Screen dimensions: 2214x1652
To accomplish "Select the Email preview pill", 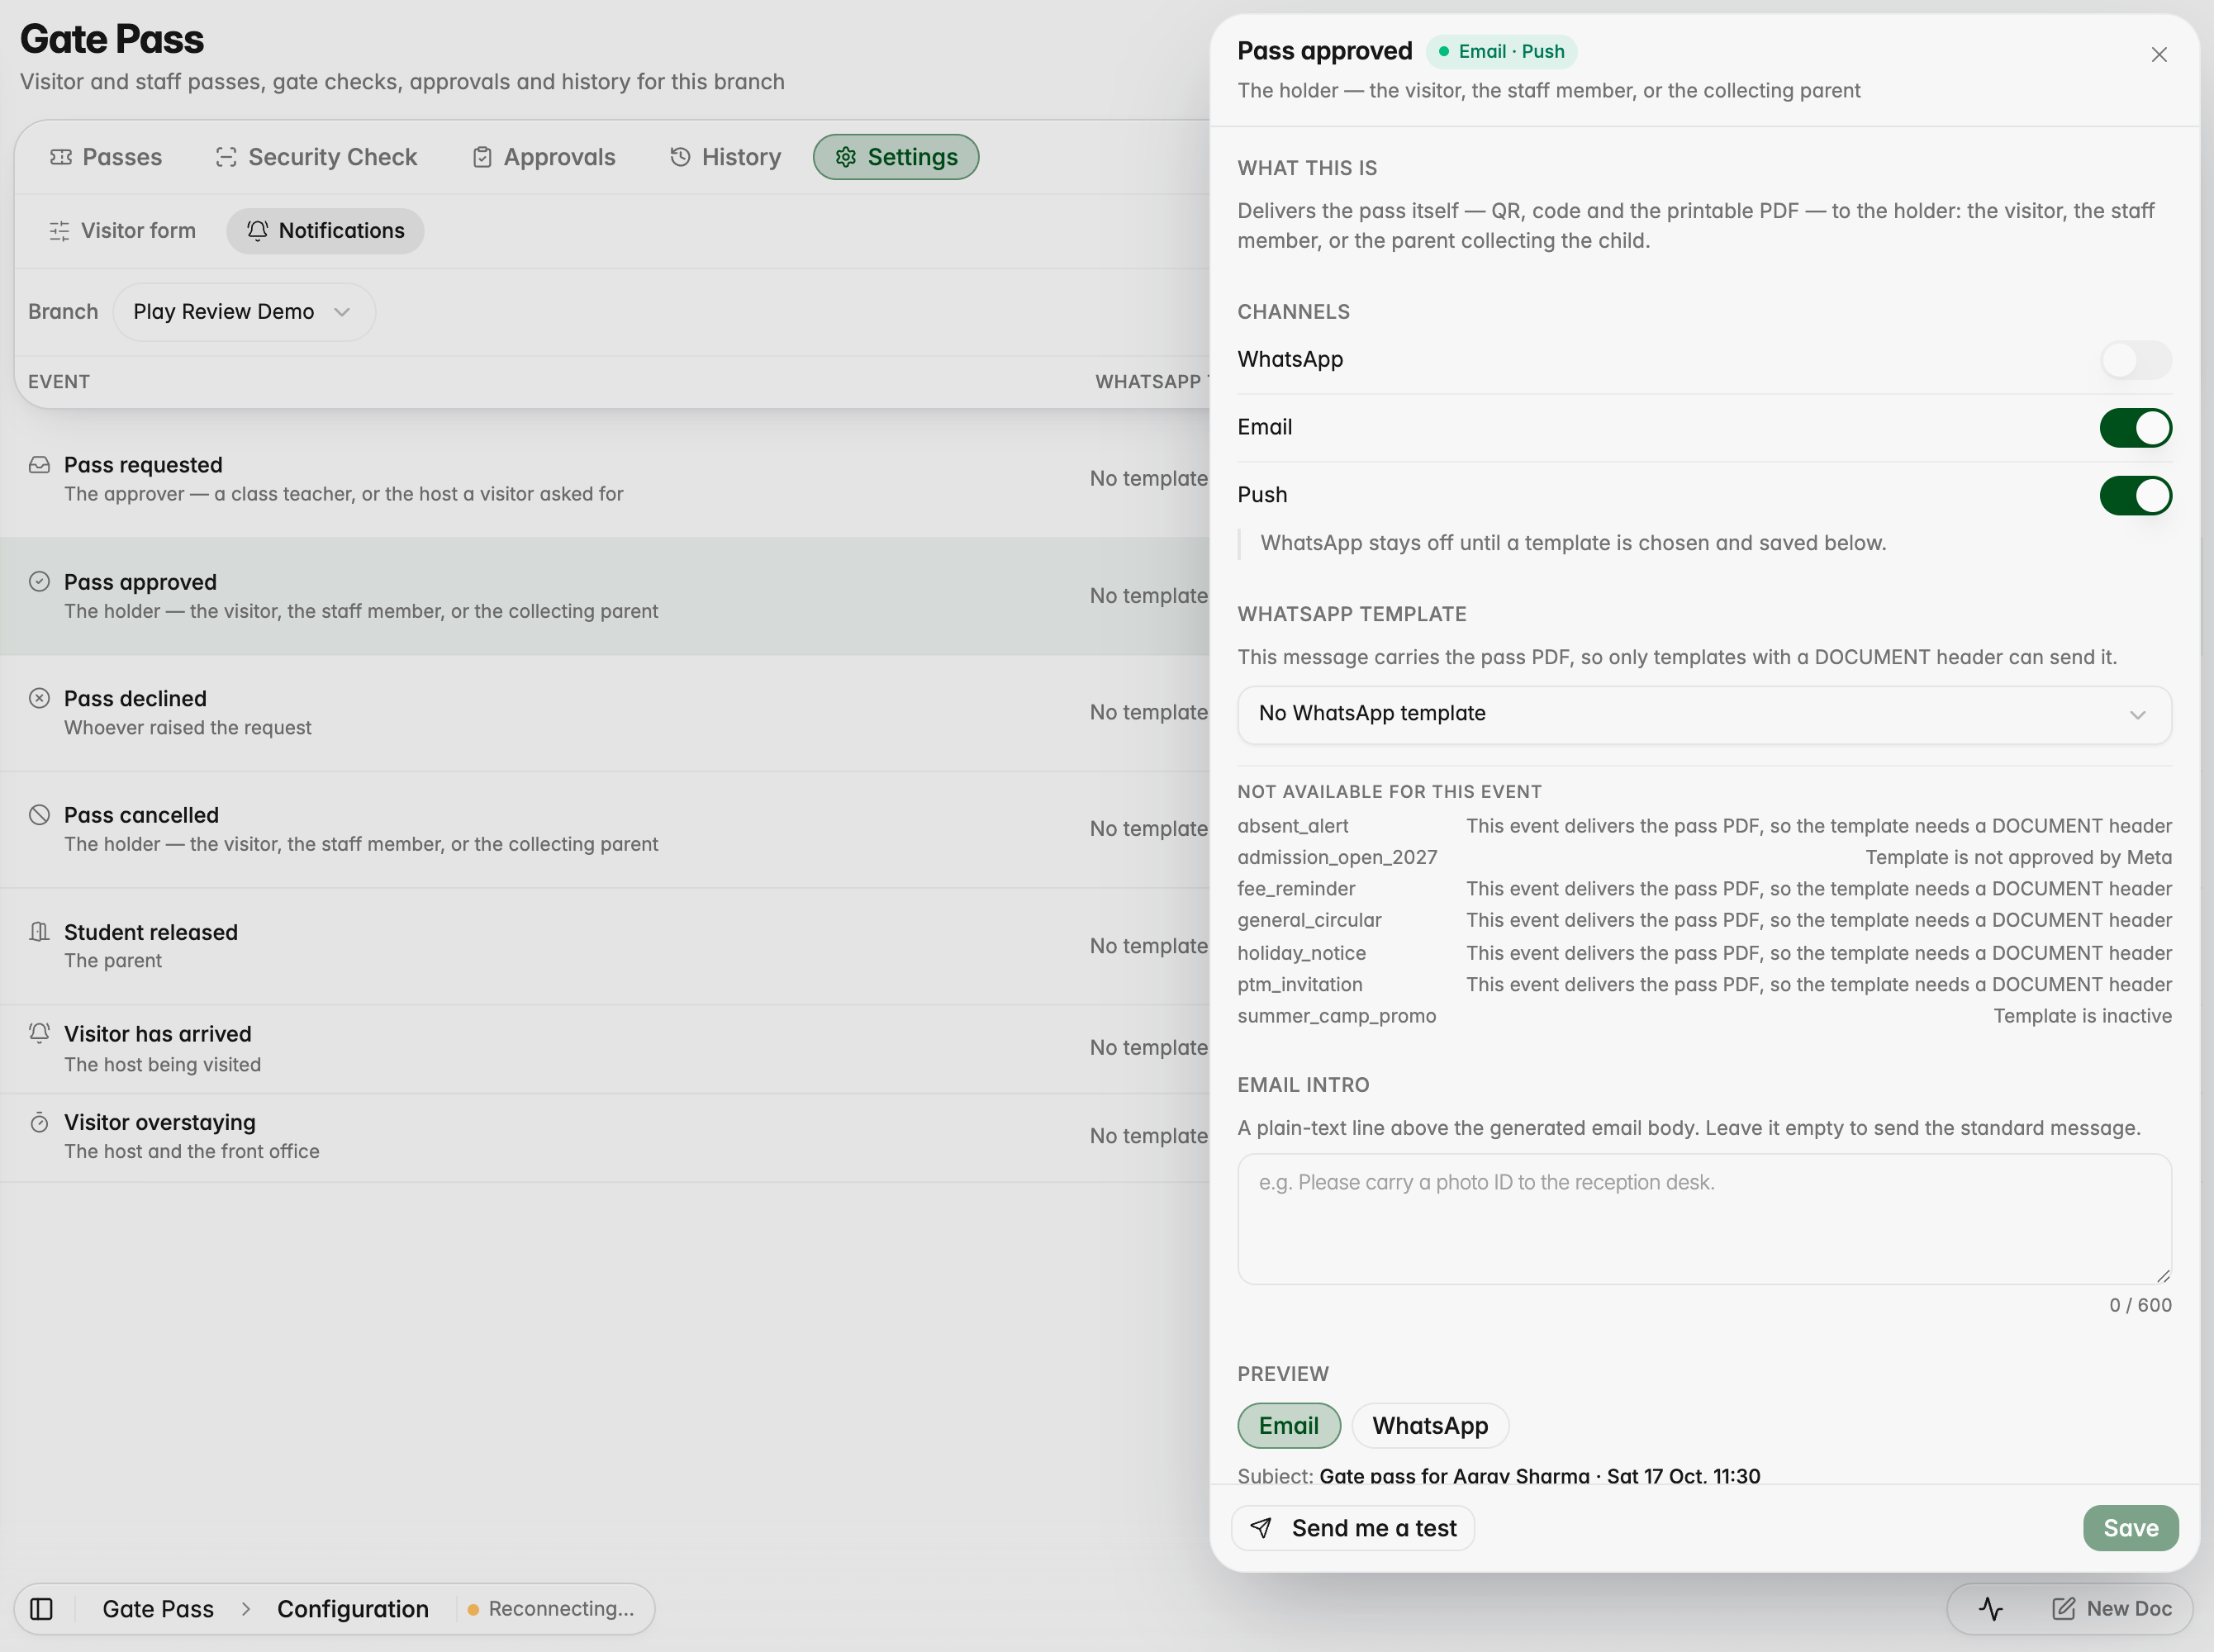I will pyautogui.click(x=1289, y=1425).
